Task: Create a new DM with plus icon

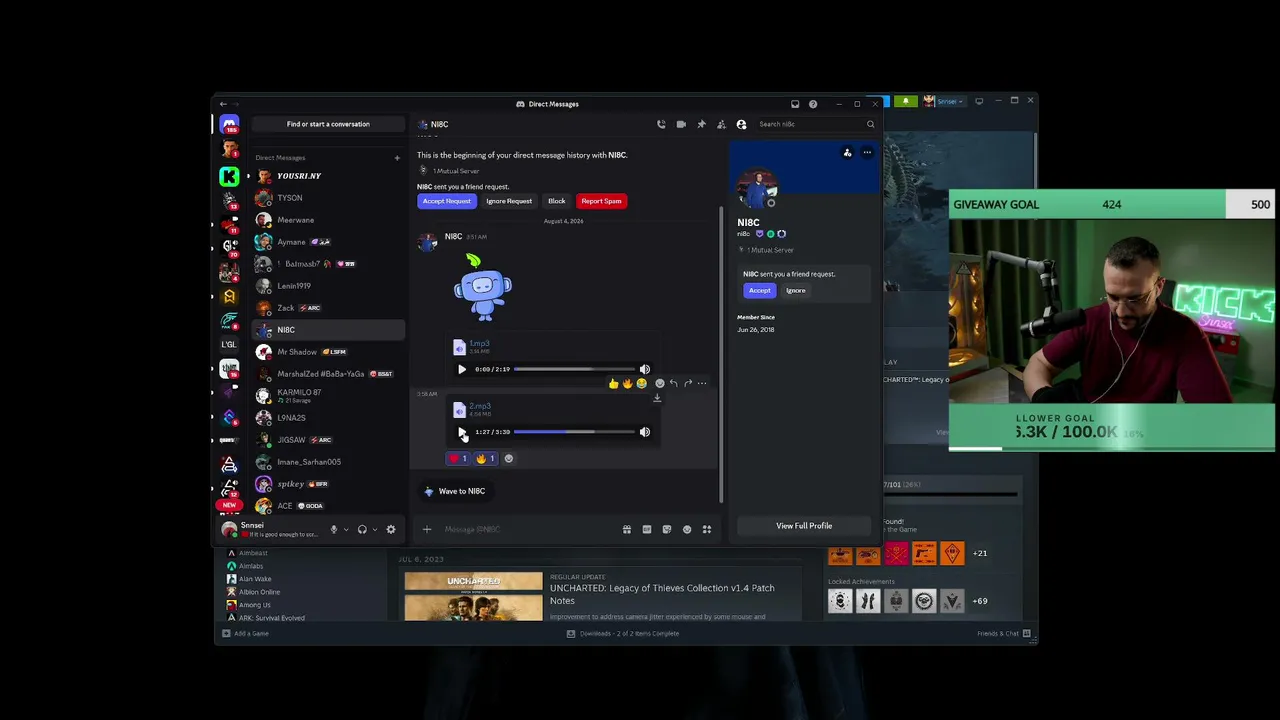Action: tap(397, 158)
